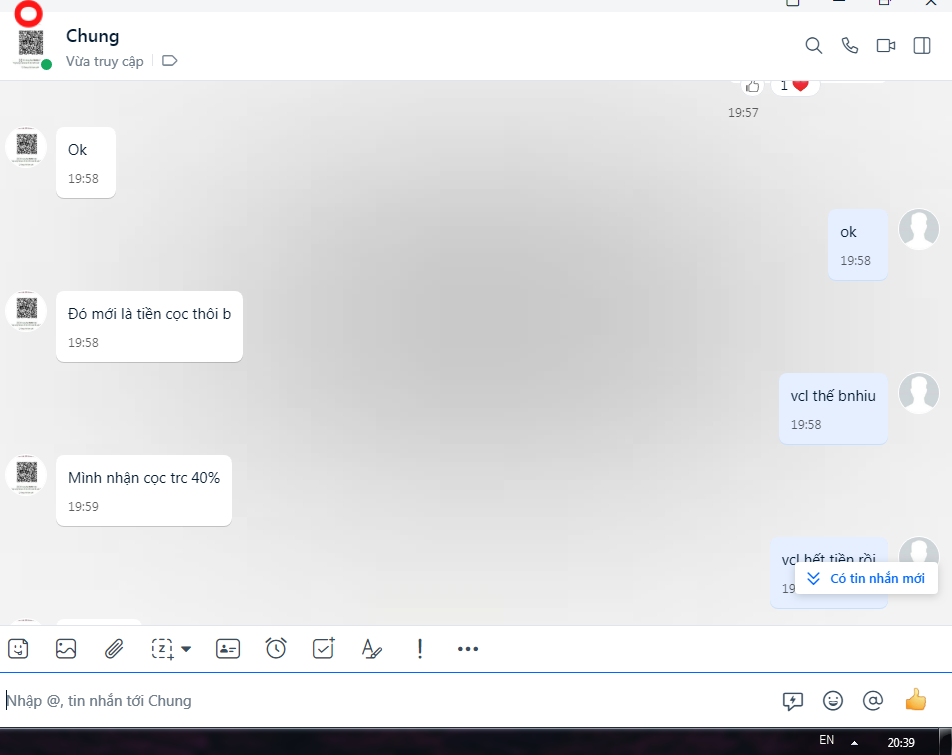Open the sticker picker in chat toolbar
The image size is (952, 755).
pyautogui.click(x=18, y=649)
